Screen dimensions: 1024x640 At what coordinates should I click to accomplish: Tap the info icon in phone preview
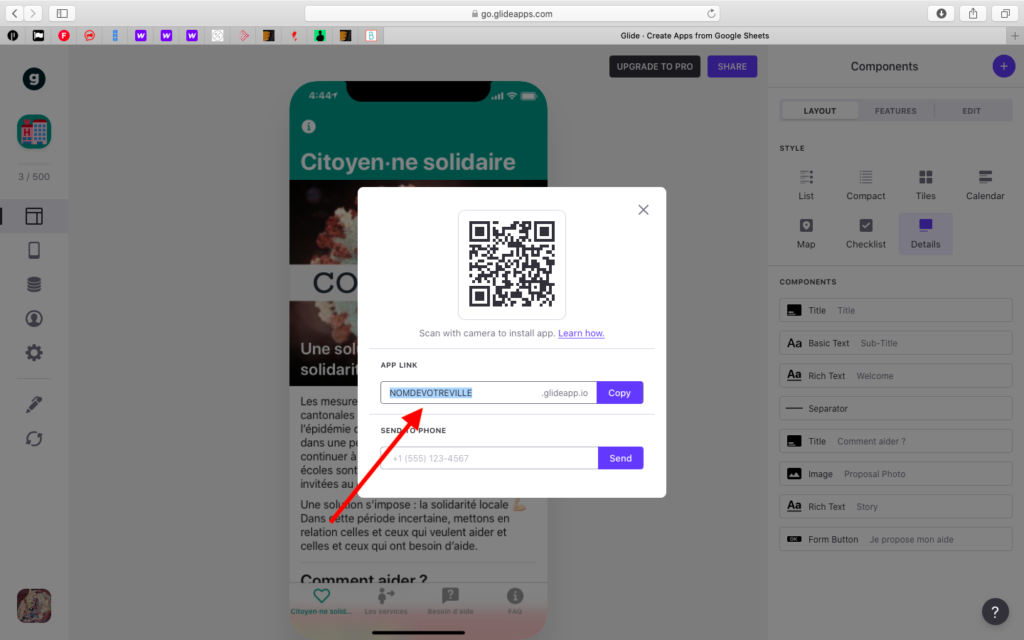[309, 127]
